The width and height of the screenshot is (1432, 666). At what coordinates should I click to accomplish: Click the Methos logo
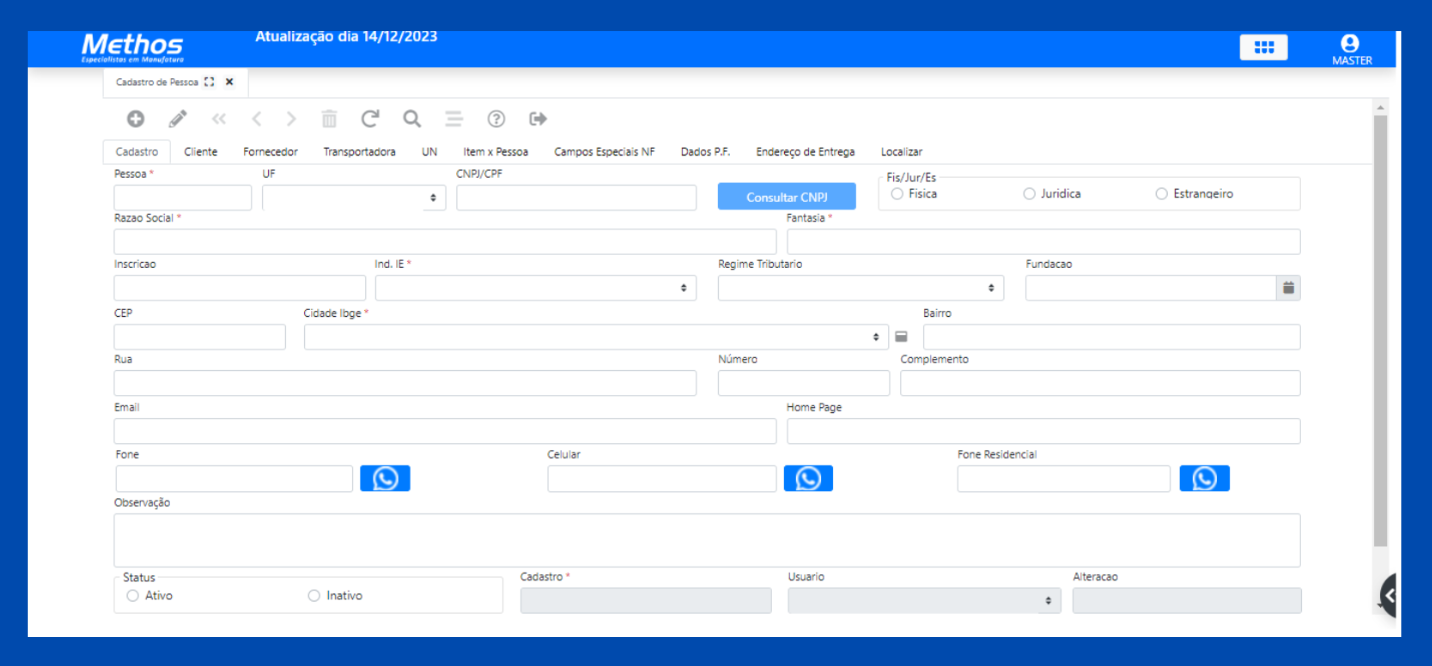click(x=132, y=48)
